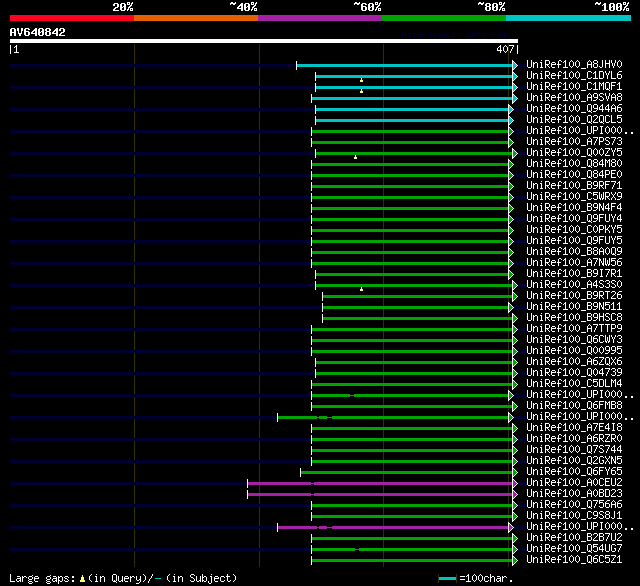This screenshot has width=640, height=586.
Task: Open hit UniRef100_A8JHV0
Action: pyautogui.click(x=574, y=64)
